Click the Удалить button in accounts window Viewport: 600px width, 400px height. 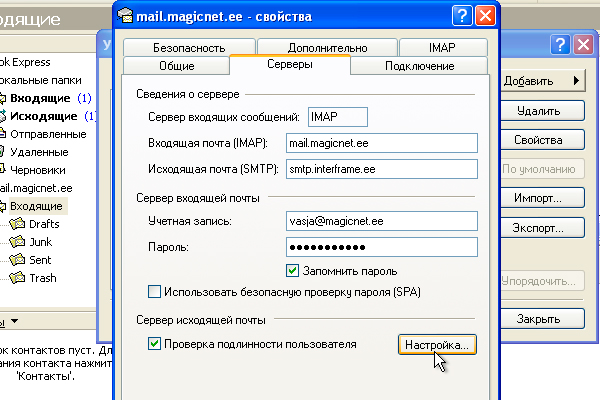[543, 111]
